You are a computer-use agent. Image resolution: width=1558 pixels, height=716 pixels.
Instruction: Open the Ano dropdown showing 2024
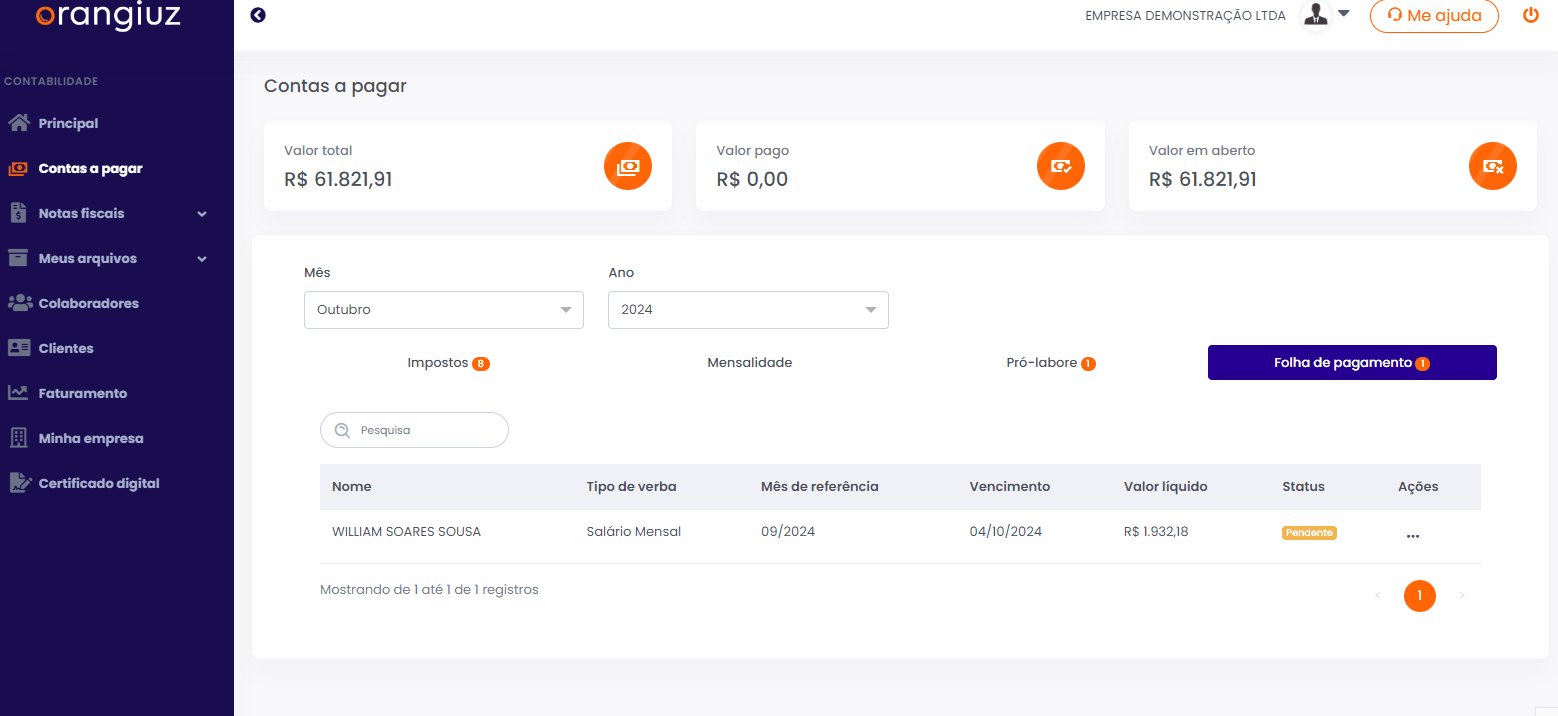[x=748, y=310]
